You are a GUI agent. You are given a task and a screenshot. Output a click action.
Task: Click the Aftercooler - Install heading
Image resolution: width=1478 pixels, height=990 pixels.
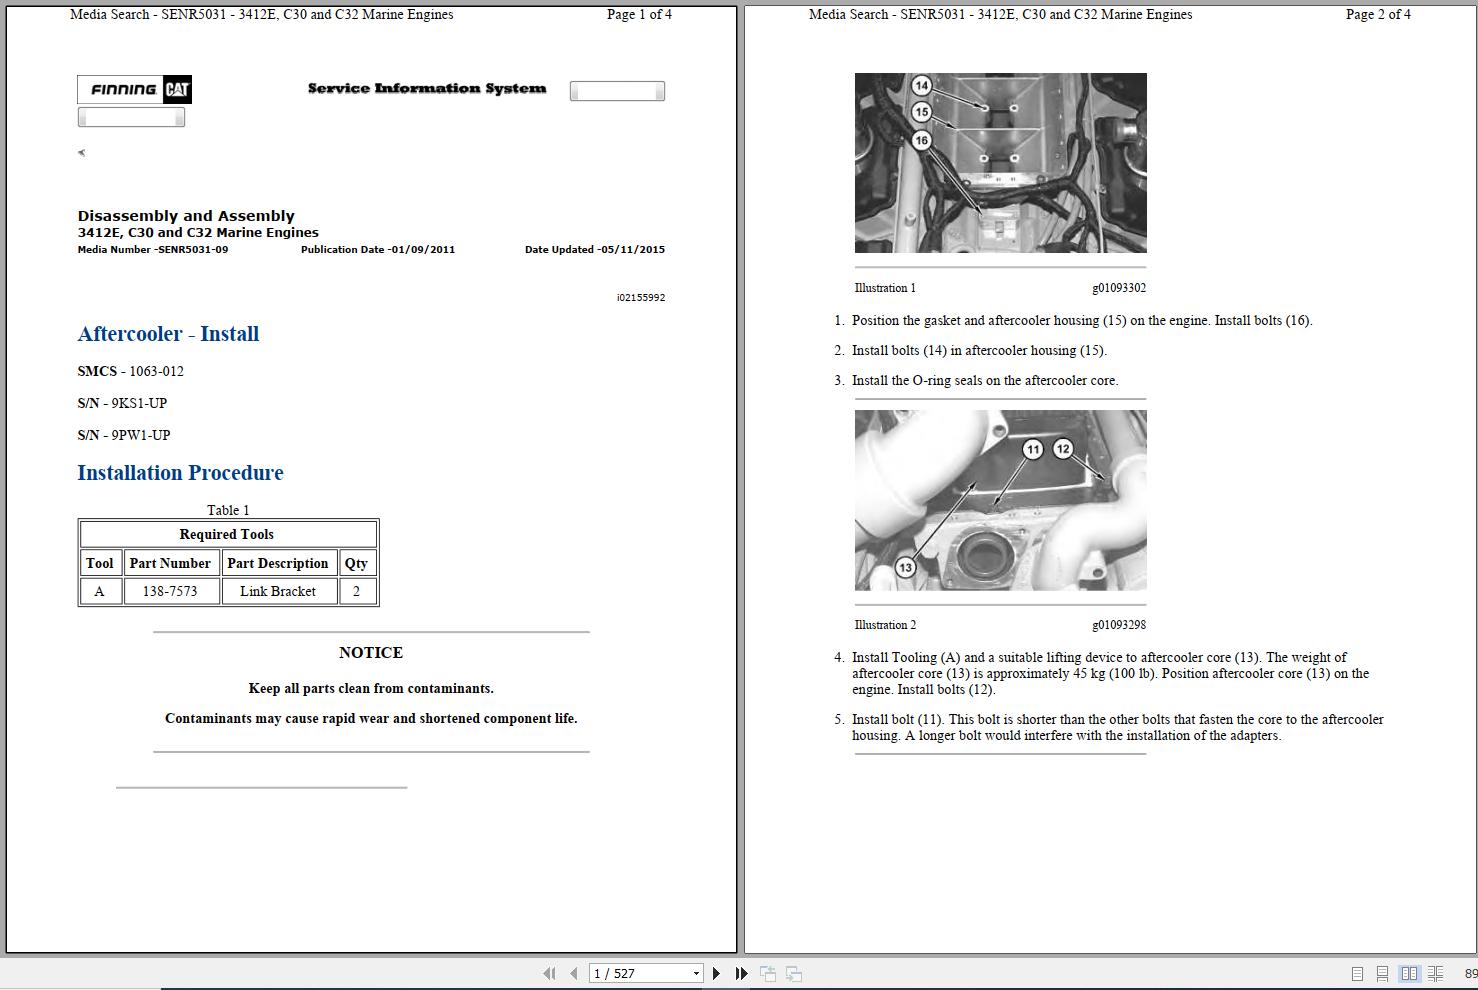pyautogui.click(x=168, y=334)
